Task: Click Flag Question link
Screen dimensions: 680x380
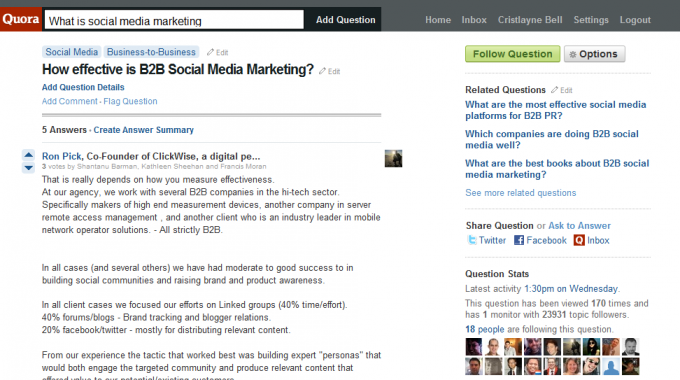Action: coord(130,101)
